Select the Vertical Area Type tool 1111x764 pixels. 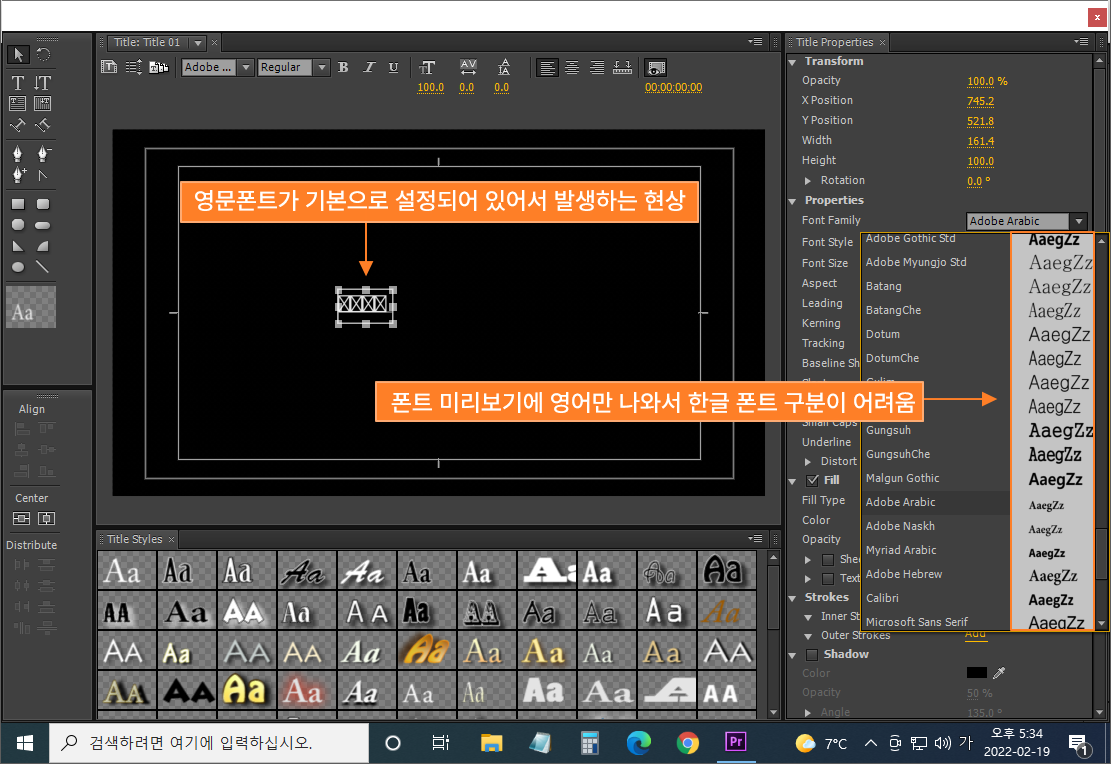(x=43, y=103)
